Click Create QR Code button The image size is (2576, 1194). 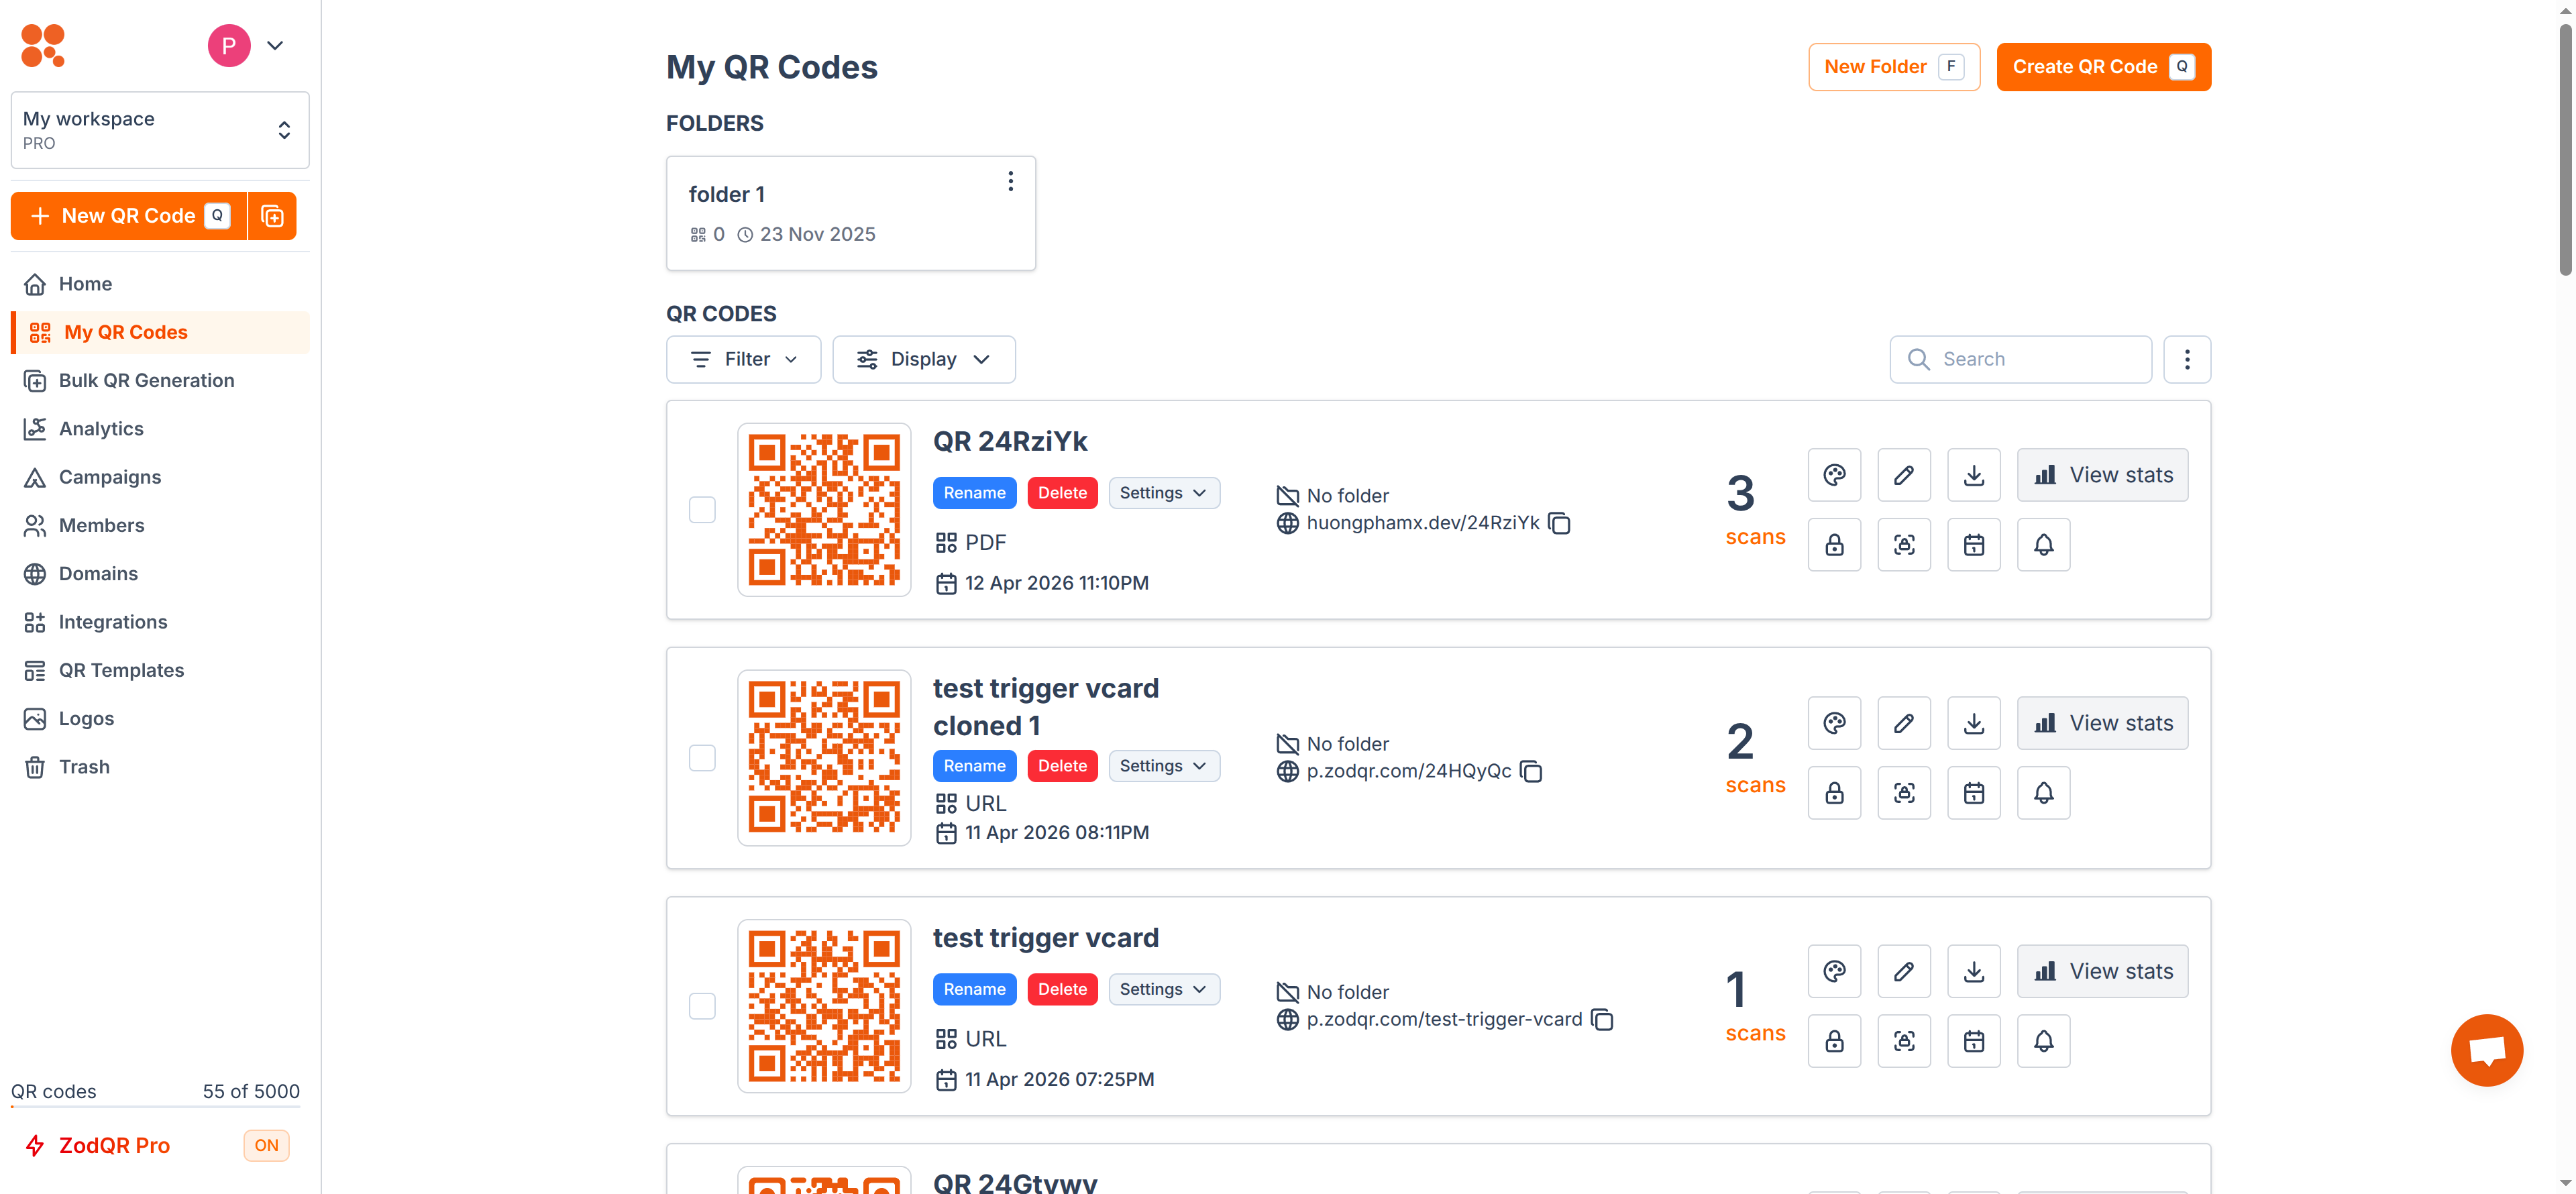coord(2104,67)
